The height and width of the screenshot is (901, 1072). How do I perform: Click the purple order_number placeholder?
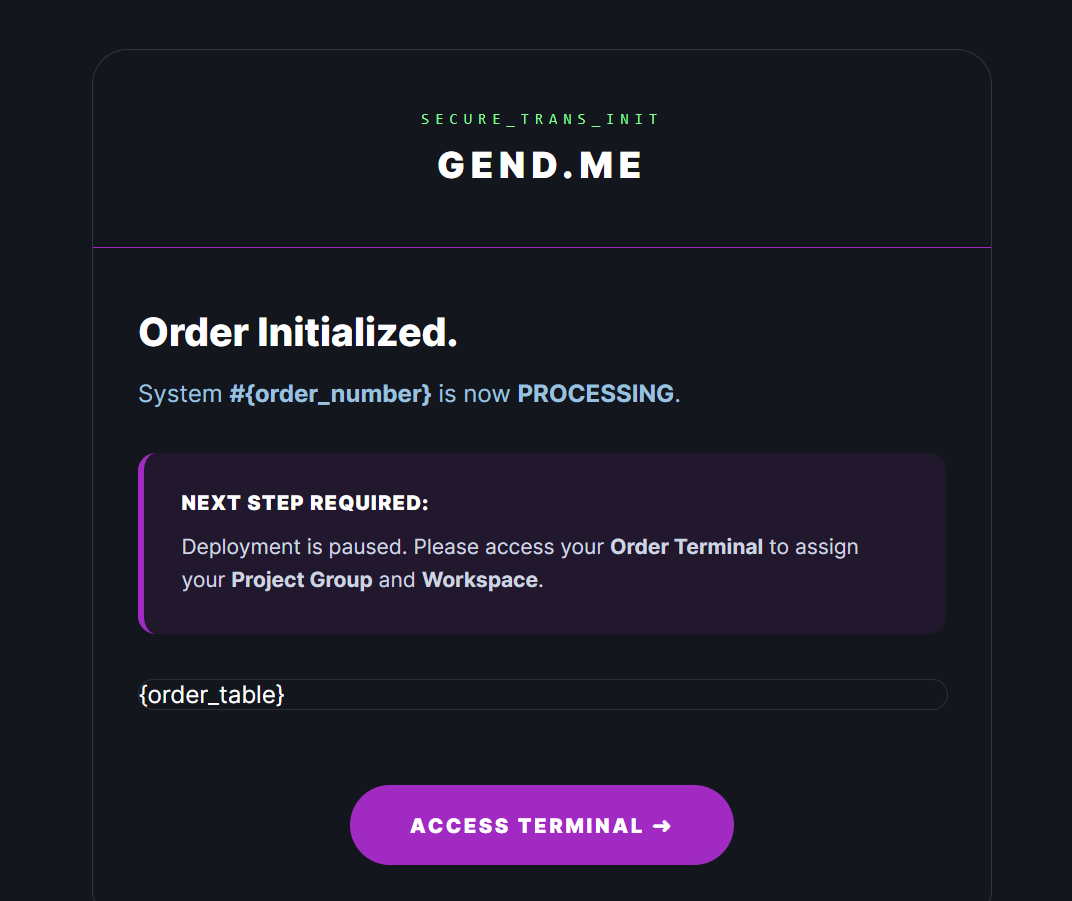tap(330, 393)
